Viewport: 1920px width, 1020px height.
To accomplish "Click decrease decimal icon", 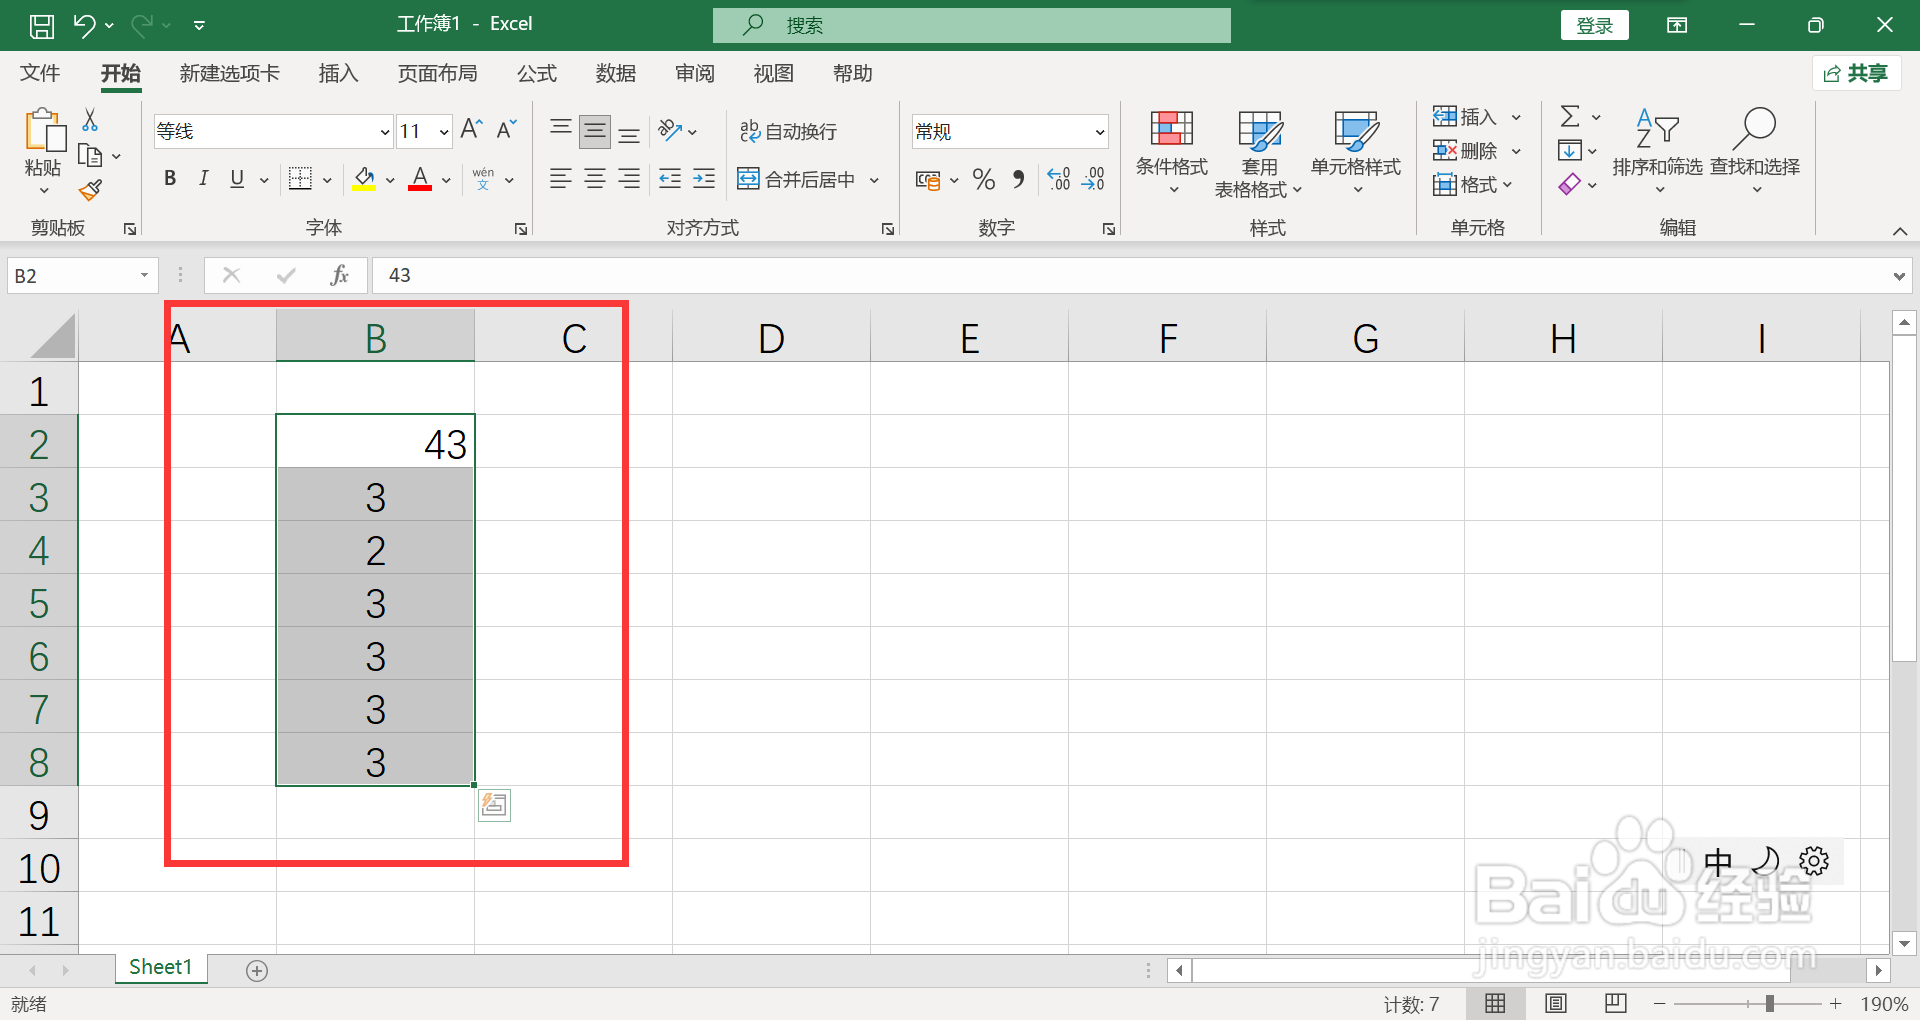I will click(x=1093, y=180).
